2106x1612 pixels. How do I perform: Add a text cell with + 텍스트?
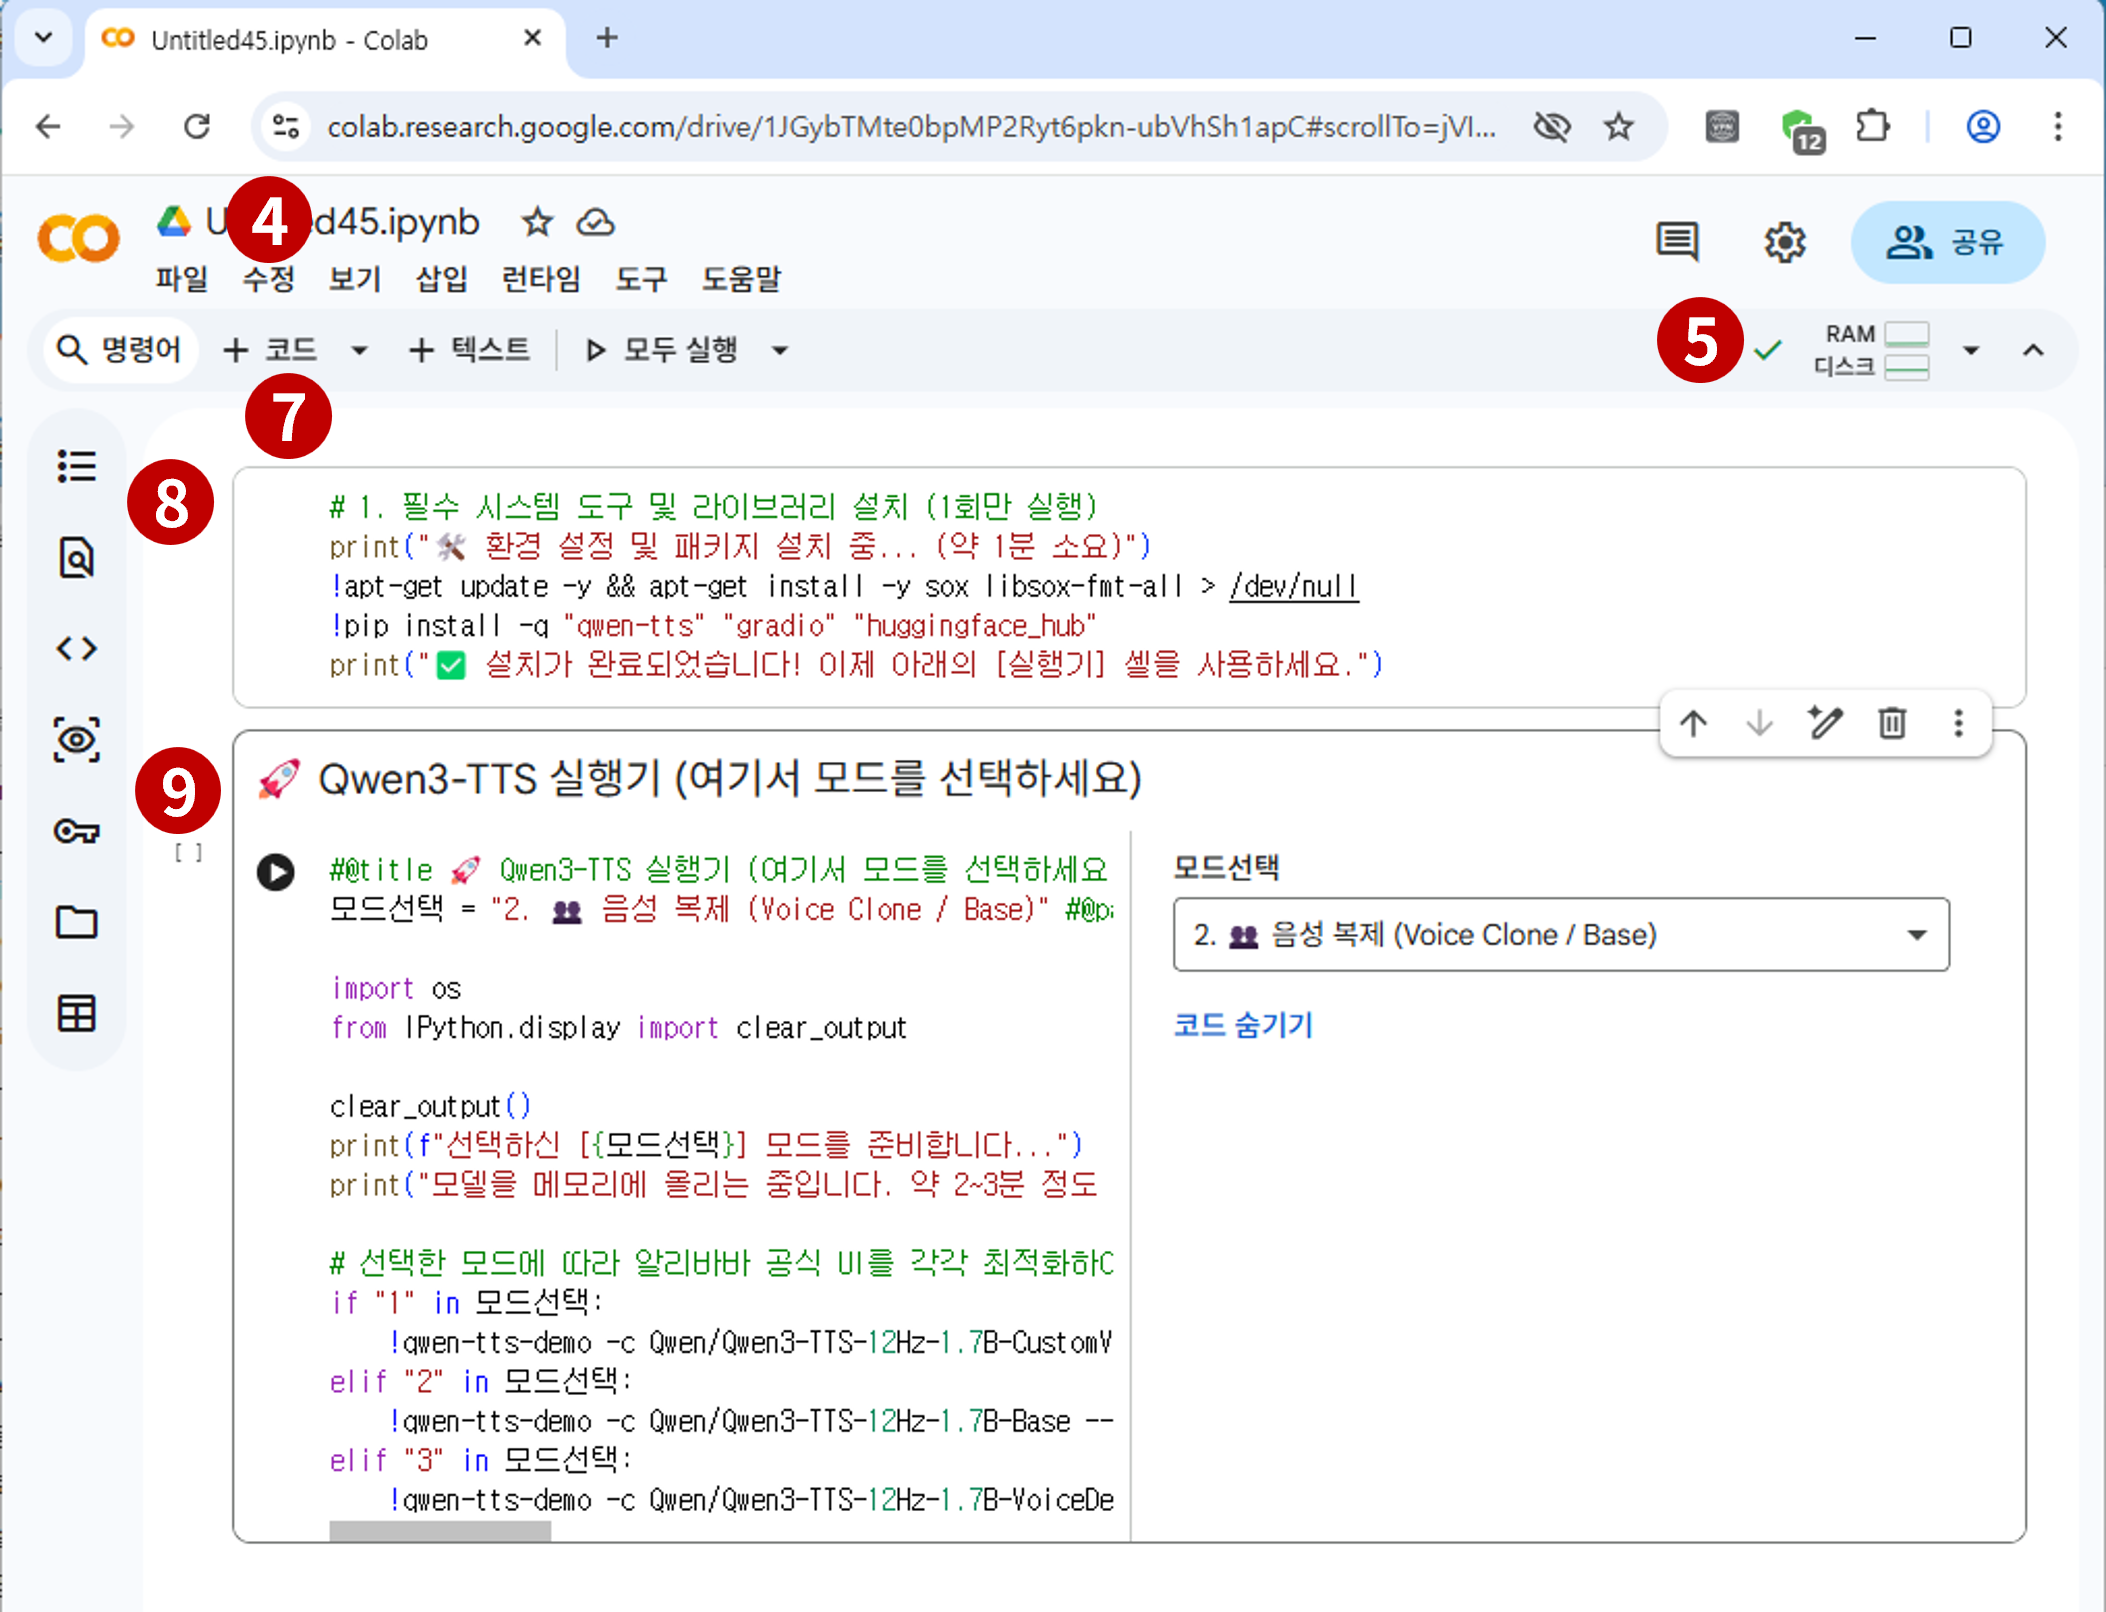(470, 349)
